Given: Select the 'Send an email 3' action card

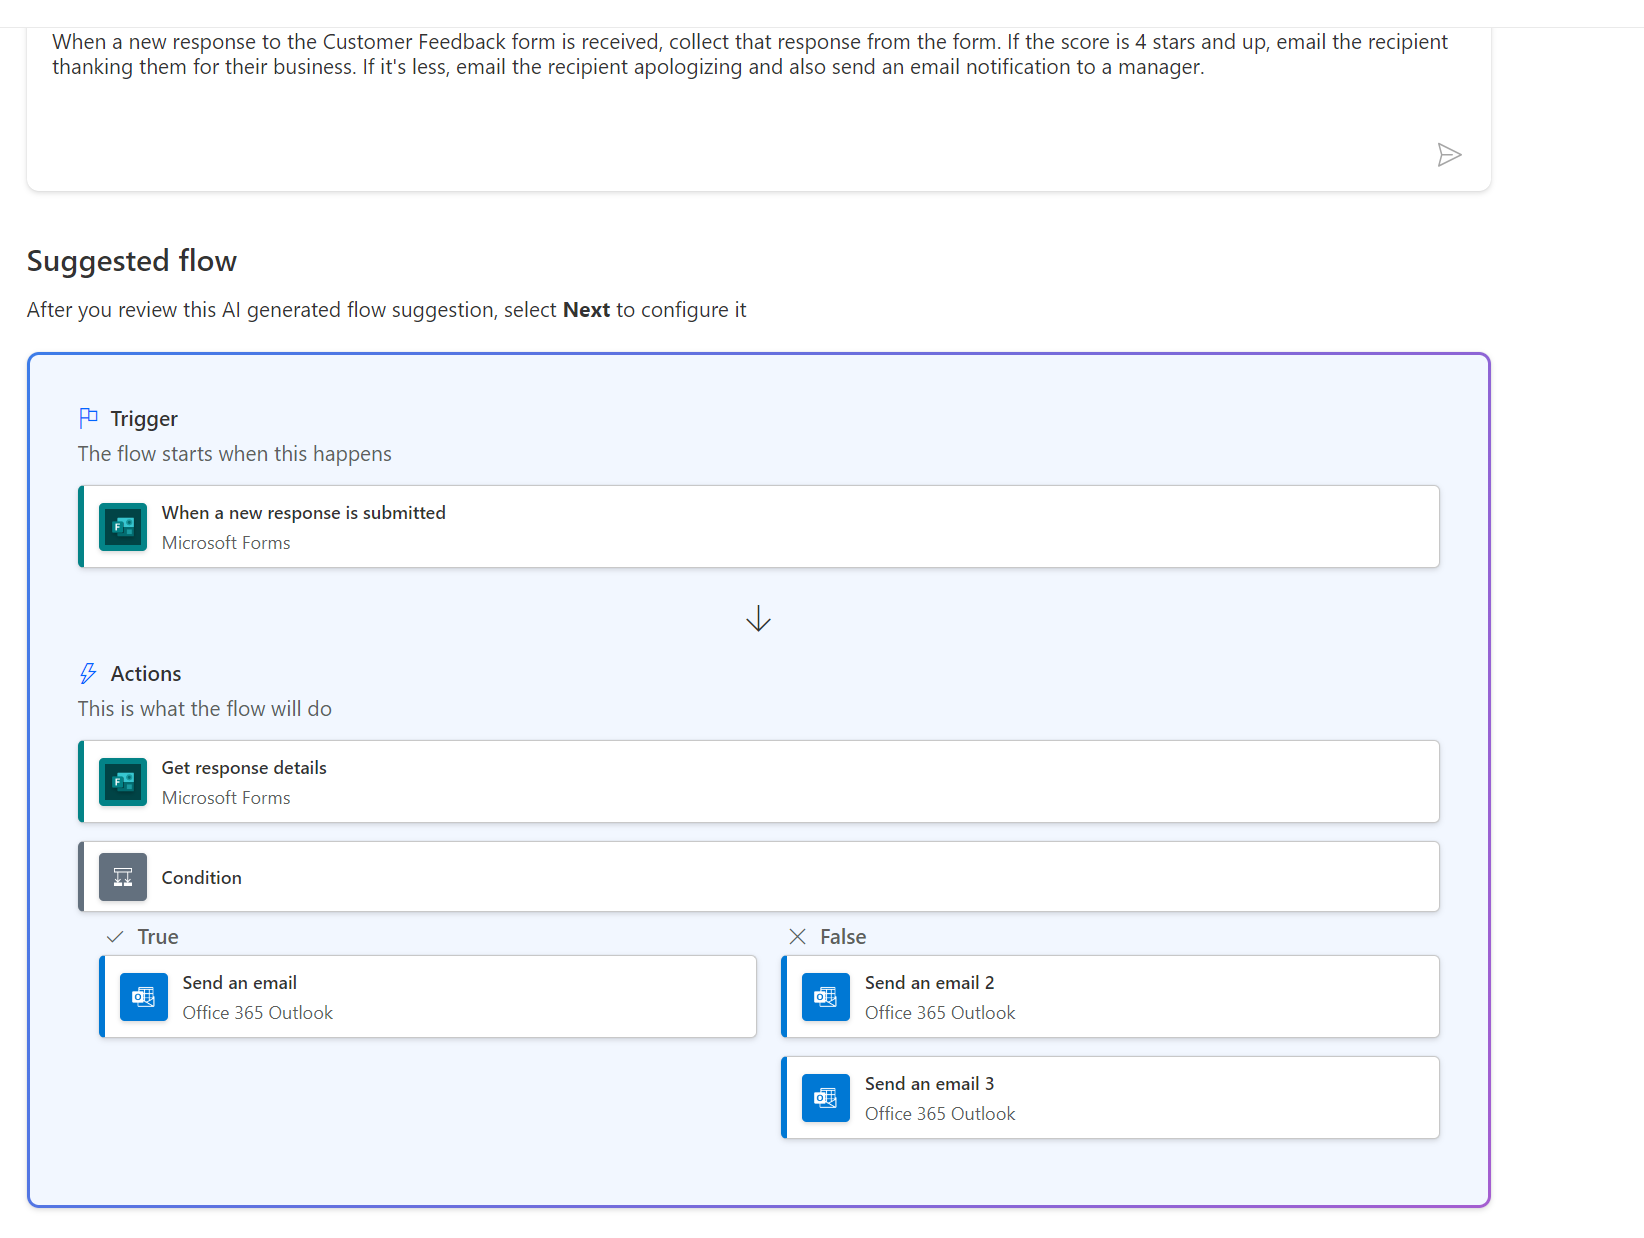Looking at the screenshot, I should pyautogui.click(x=1110, y=1098).
